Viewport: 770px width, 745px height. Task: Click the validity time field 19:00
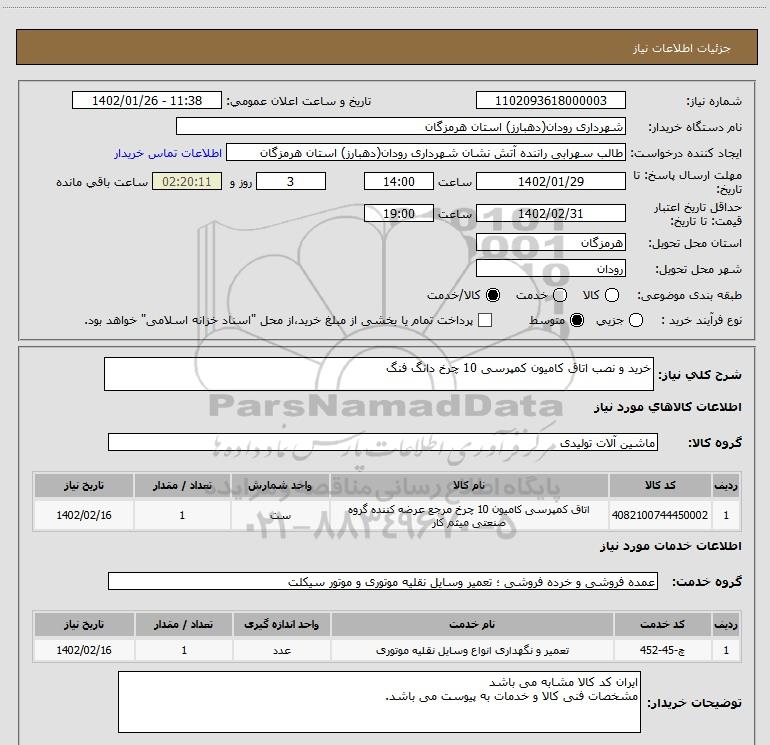coord(399,213)
